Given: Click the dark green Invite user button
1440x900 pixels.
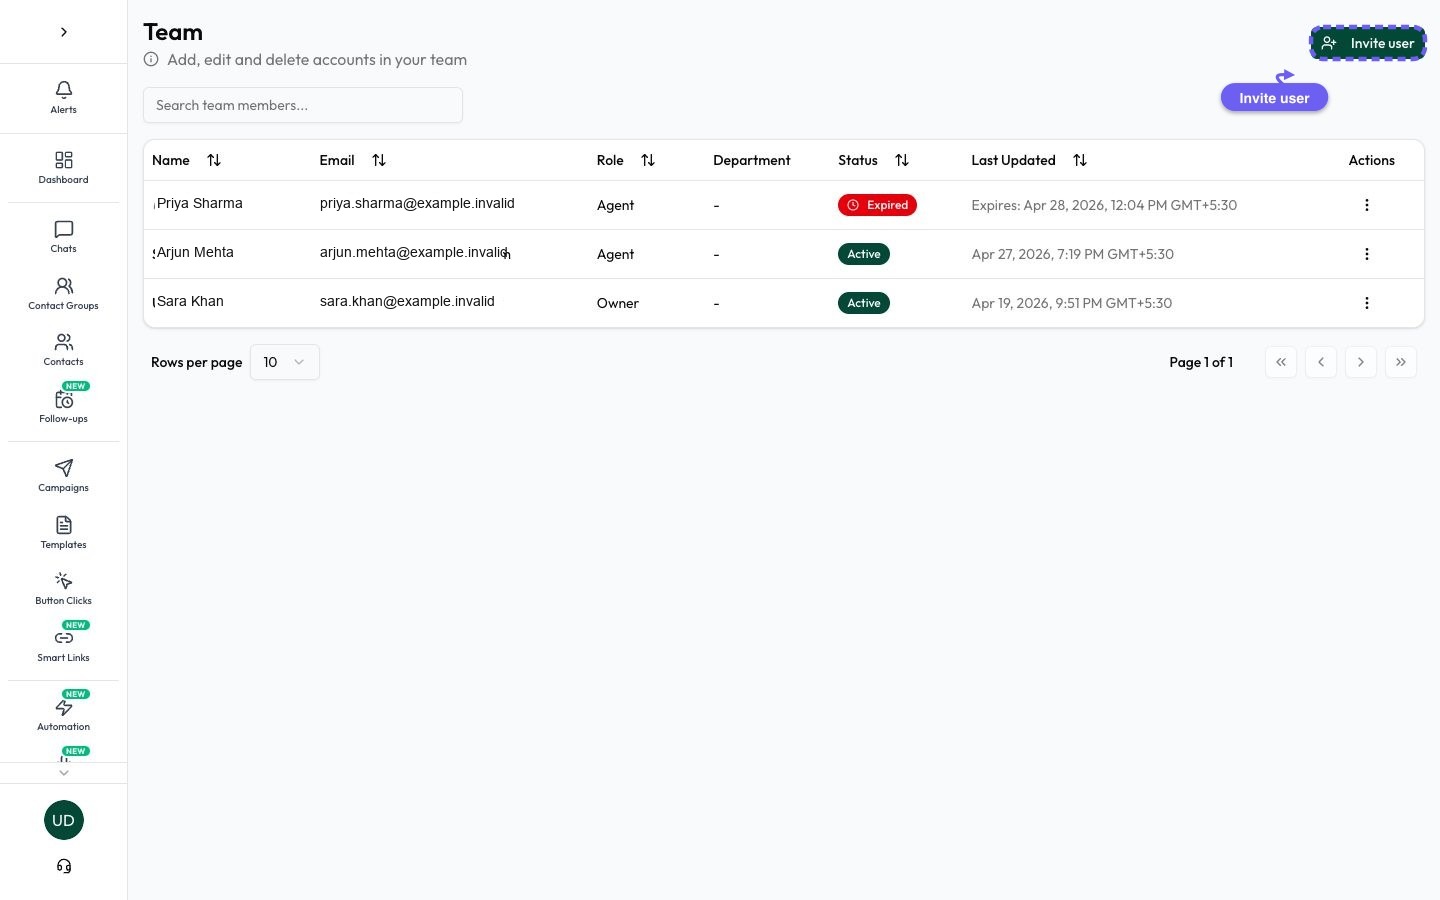Looking at the screenshot, I should click(1367, 43).
